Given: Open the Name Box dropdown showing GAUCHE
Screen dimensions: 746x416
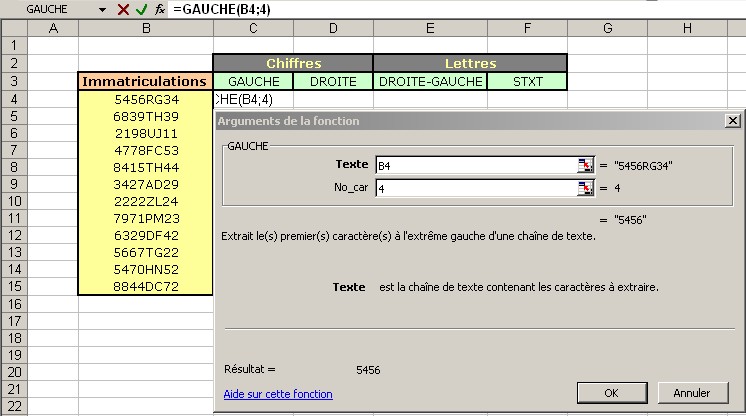Looking at the screenshot, I should pos(103,9).
